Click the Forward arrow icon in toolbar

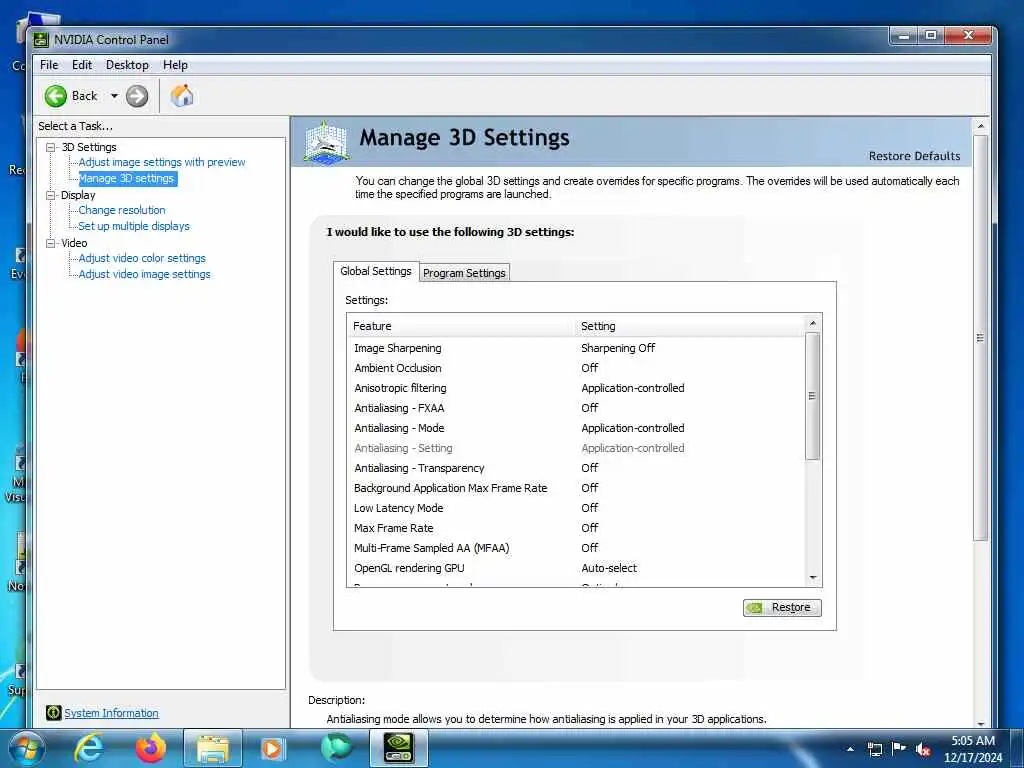click(136, 96)
